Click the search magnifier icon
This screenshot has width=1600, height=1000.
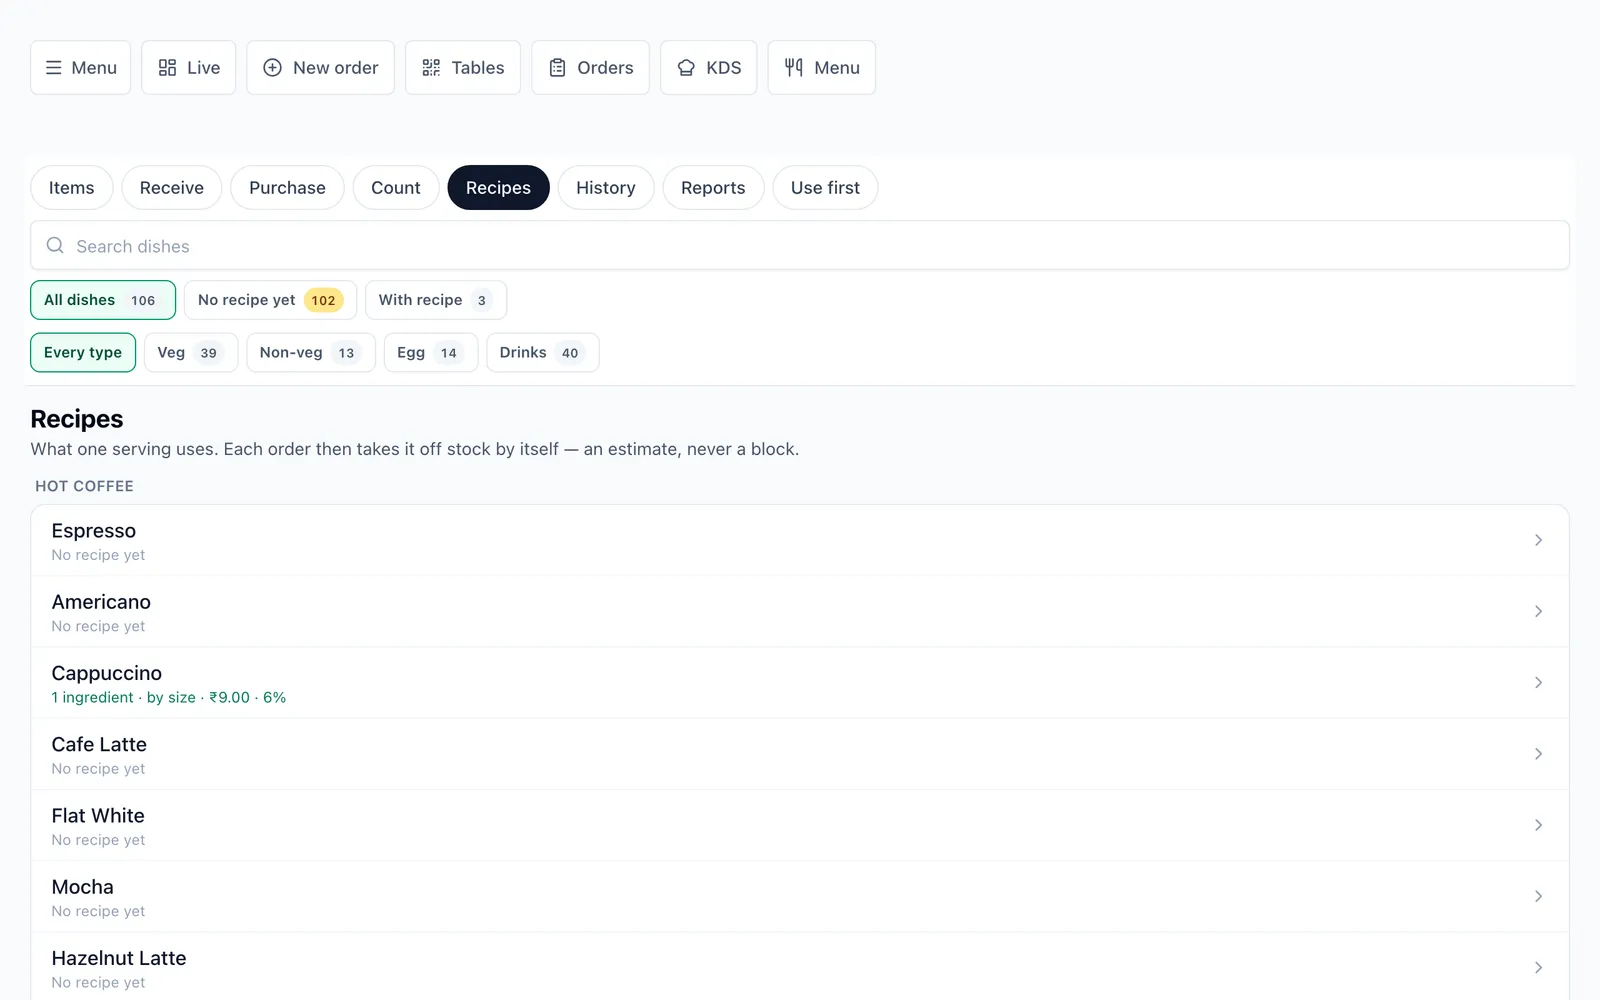click(56, 246)
